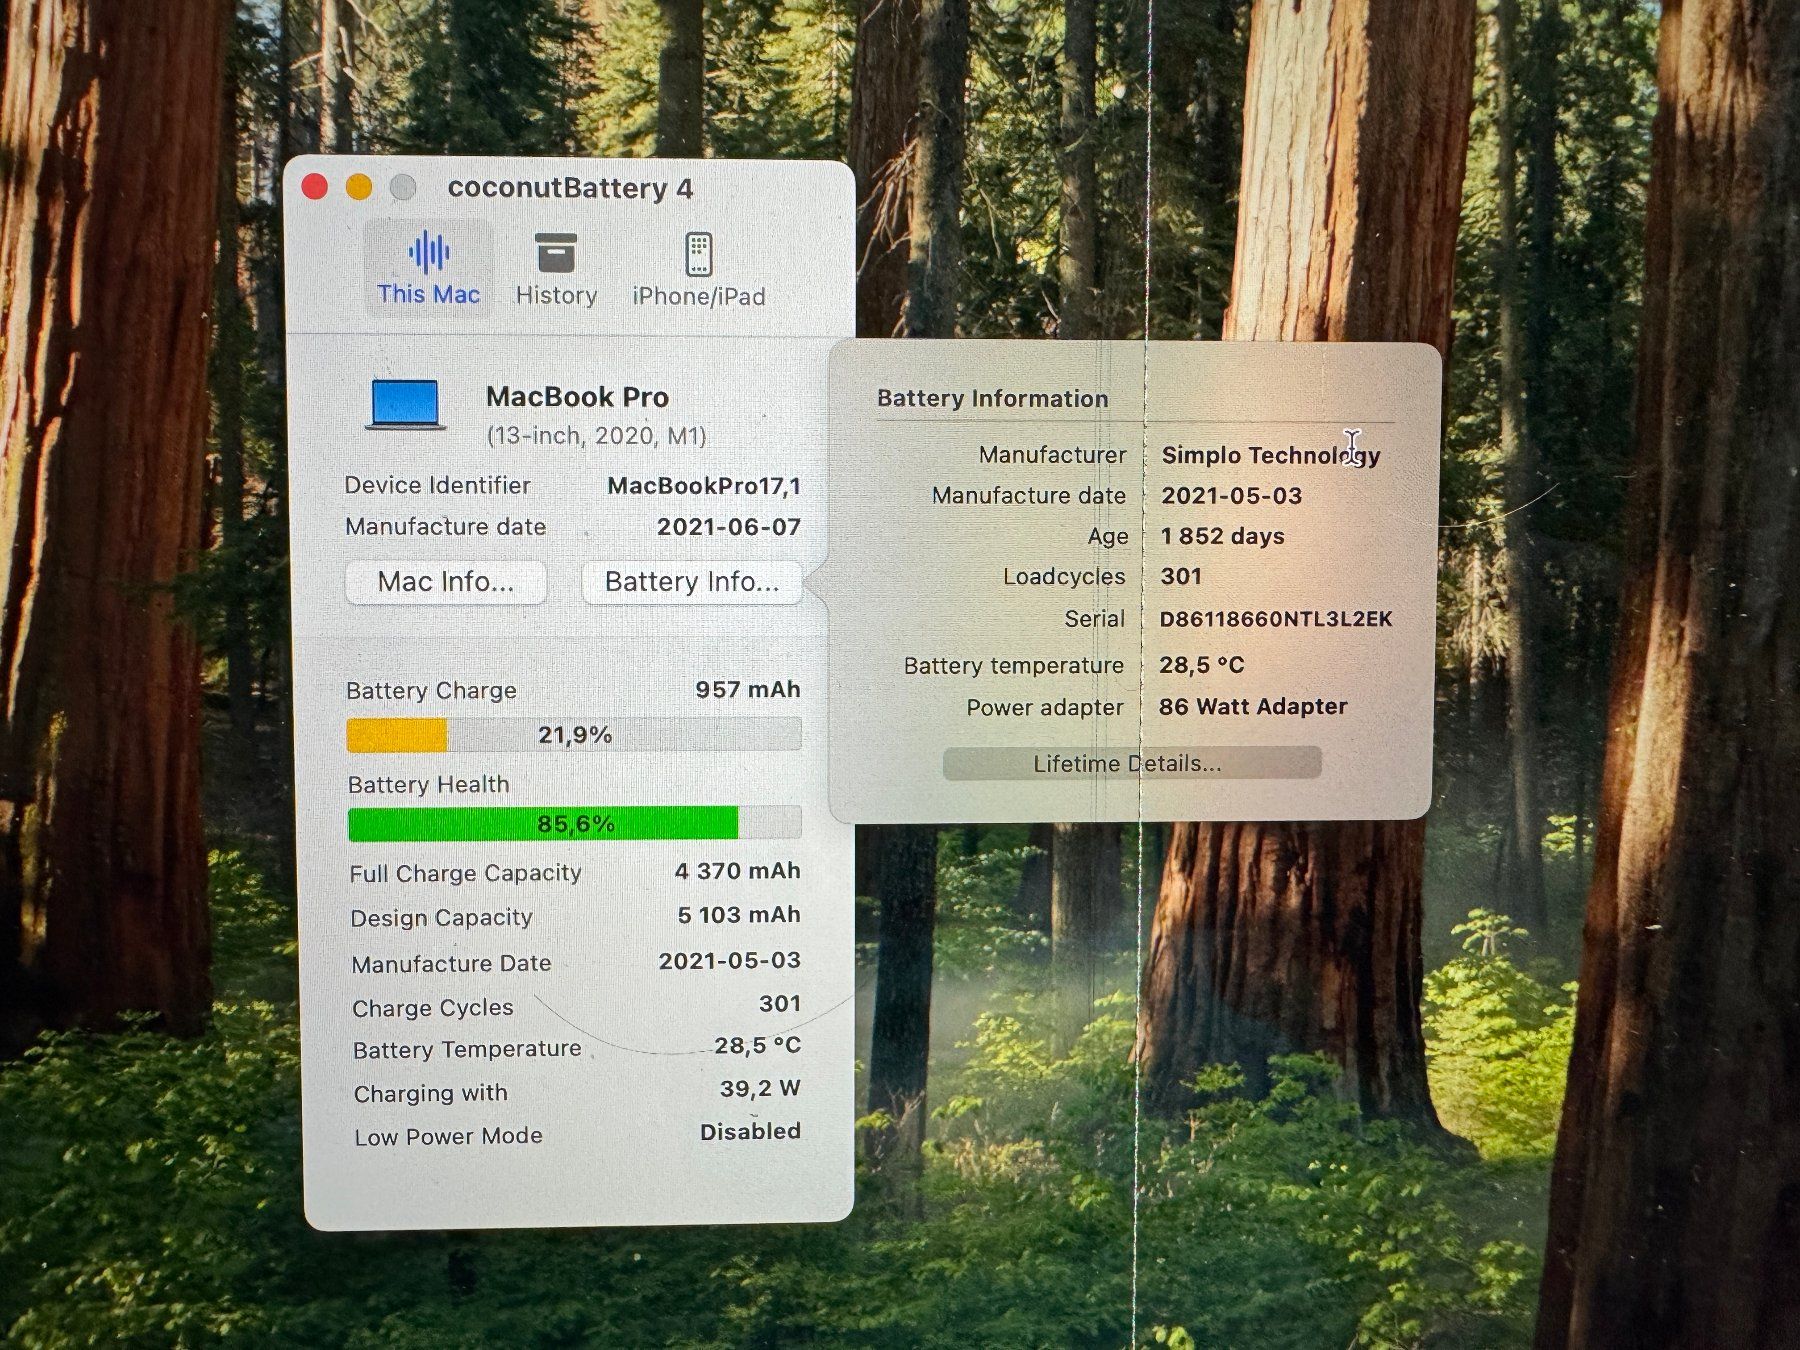Image resolution: width=1800 pixels, height=1350 pixels.
Task: Click the 2021-05-03 date in Battery Information
Action: click(1231, 496)
